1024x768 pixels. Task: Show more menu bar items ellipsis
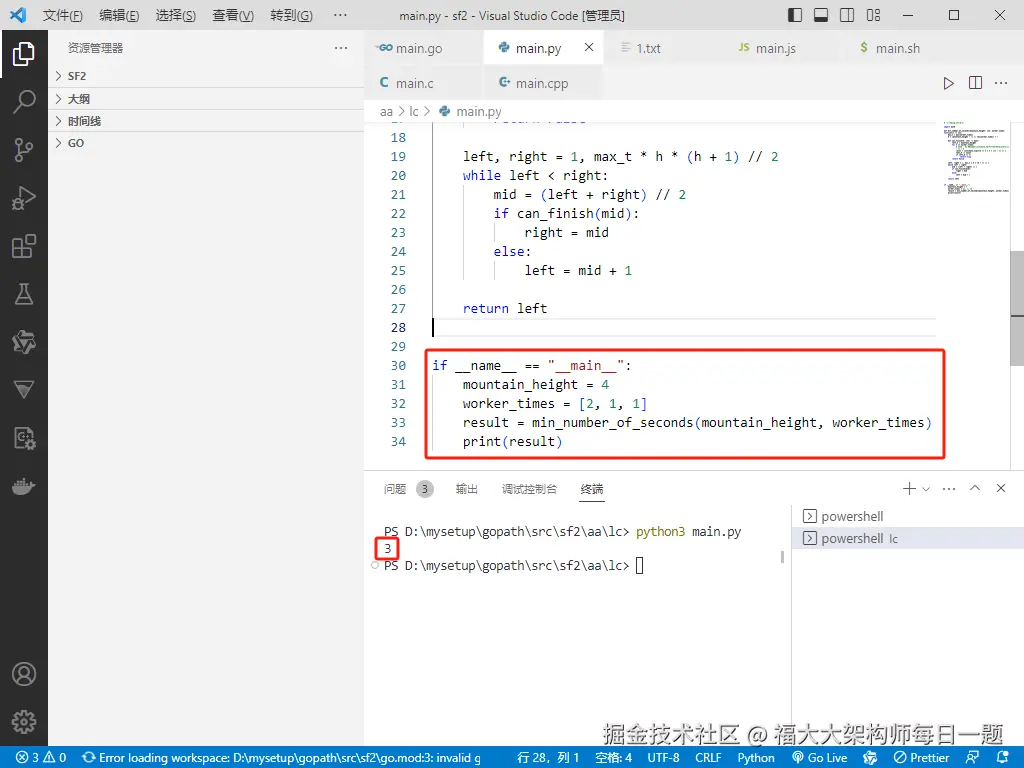[340, 15]
